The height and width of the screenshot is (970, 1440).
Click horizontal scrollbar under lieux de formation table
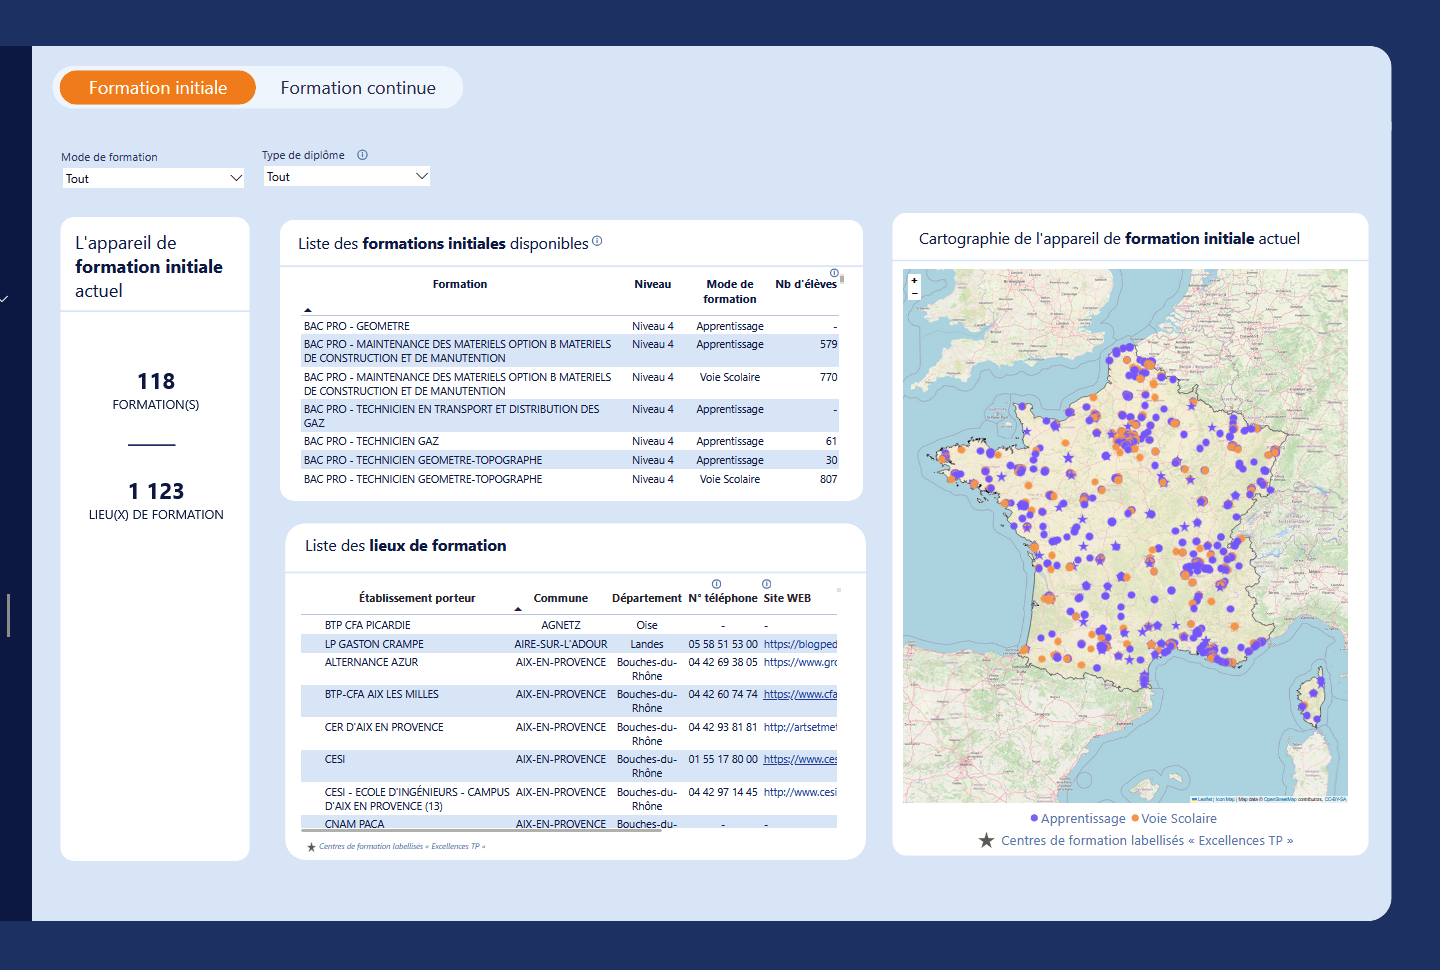(480, 830)
